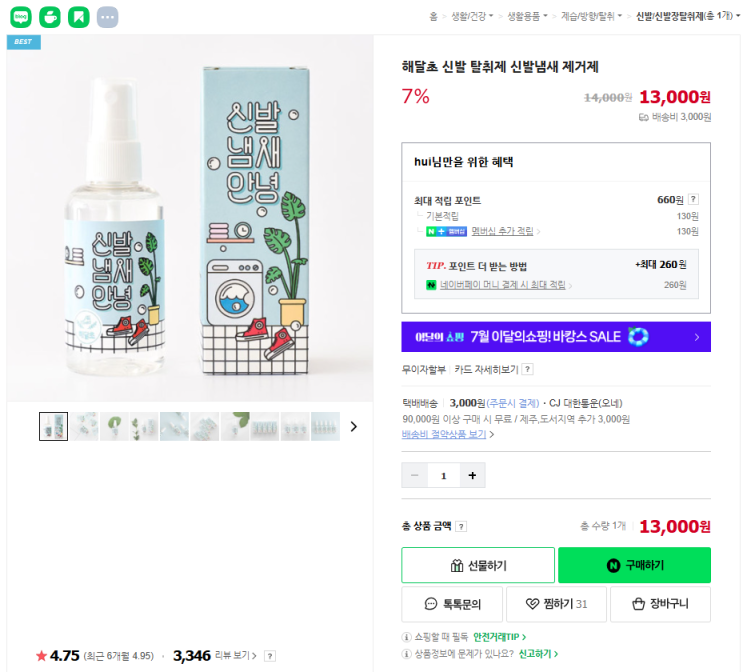Click help icon beside 최대 적립 포인트

(693, 200)
